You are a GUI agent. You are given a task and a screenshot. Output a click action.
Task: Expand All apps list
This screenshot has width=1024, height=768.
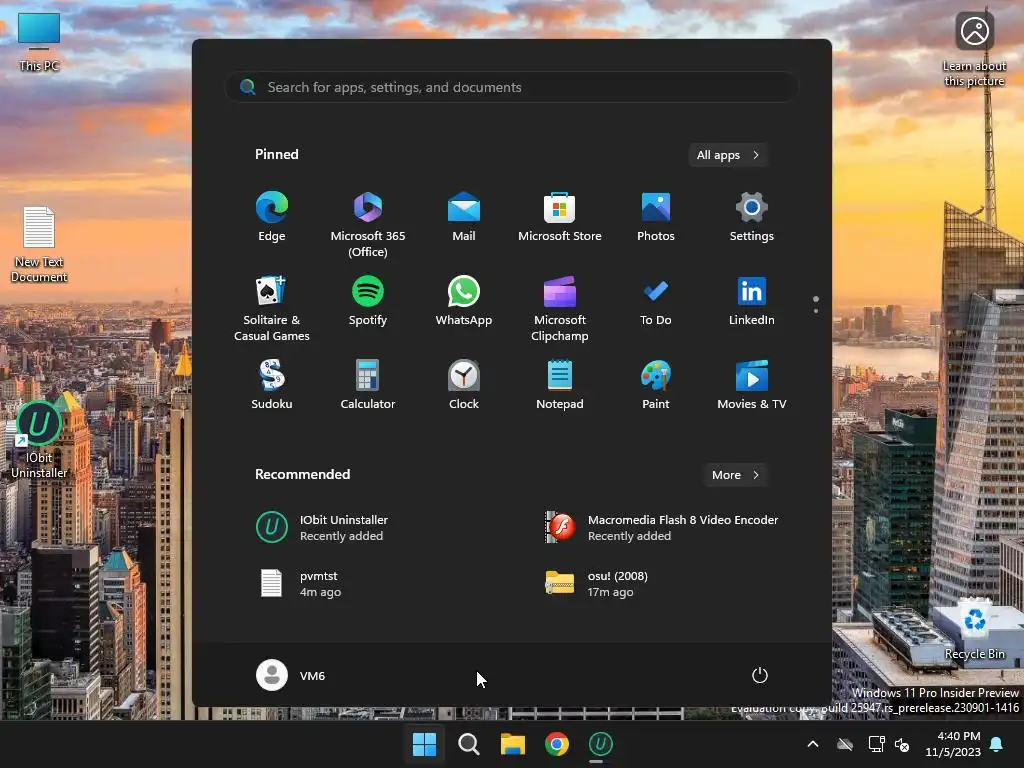(728, 155)
